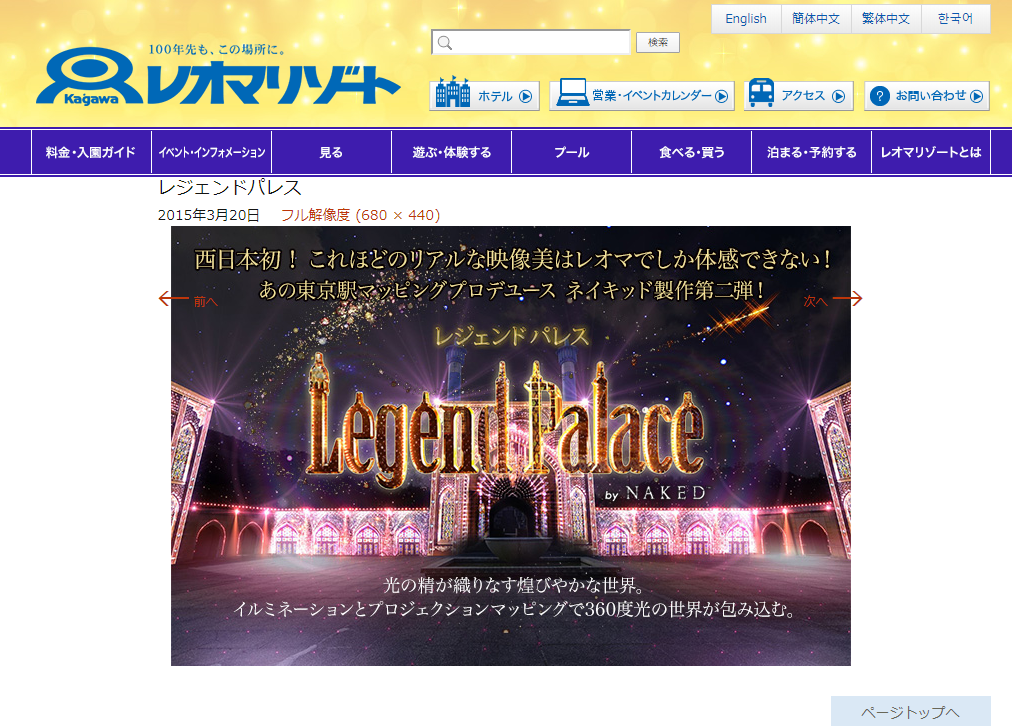Viewport: 1012px width, 726px height.
Task: Click the 検索 search button
Action: pos(658,43)
